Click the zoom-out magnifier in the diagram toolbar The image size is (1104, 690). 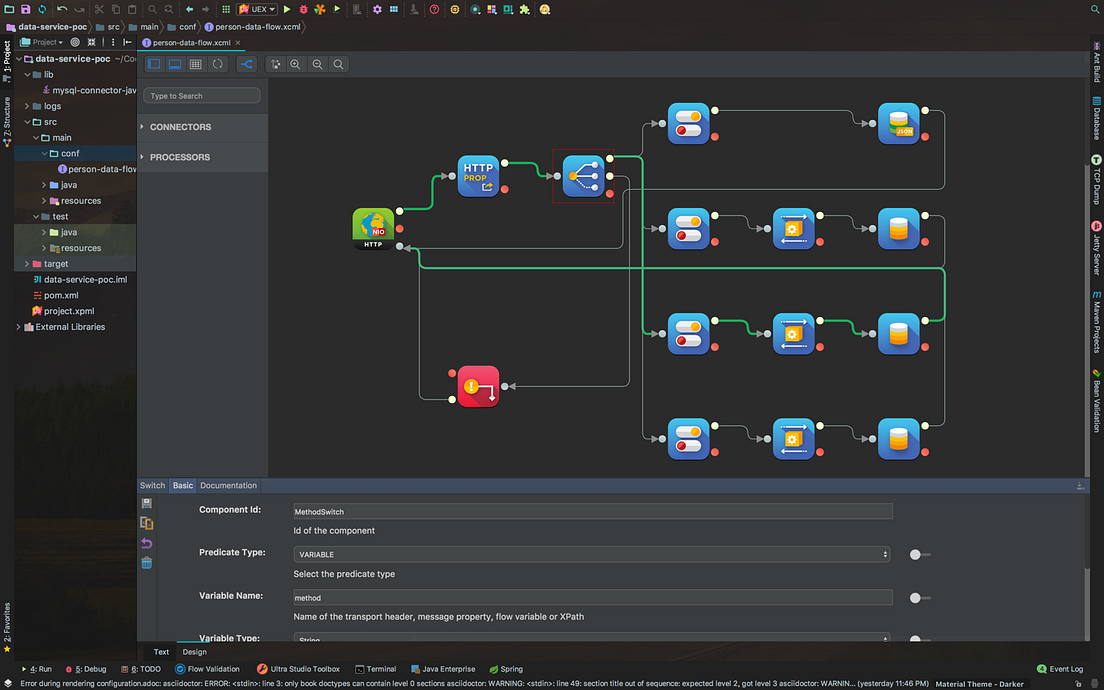coord(318,63)
